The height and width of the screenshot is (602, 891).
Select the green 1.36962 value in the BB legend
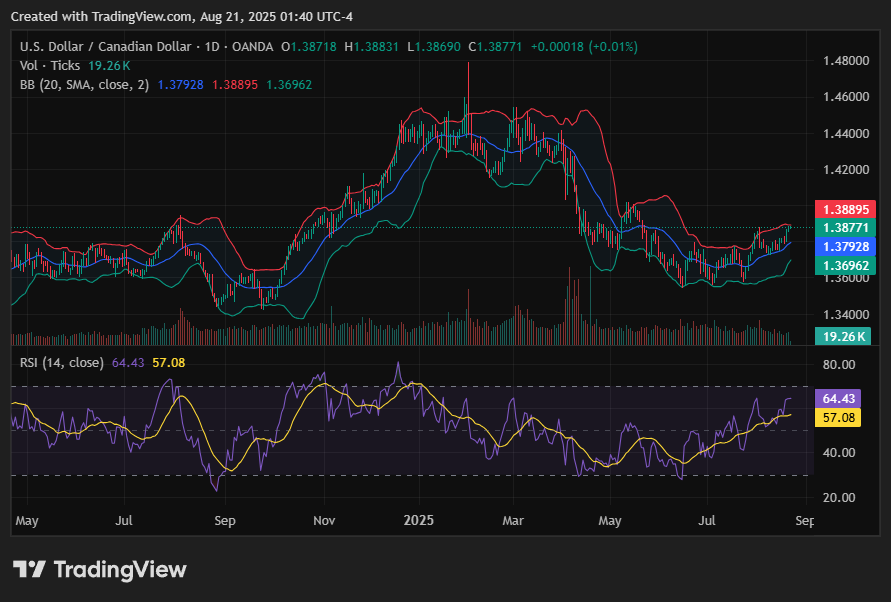click(289, 85)
